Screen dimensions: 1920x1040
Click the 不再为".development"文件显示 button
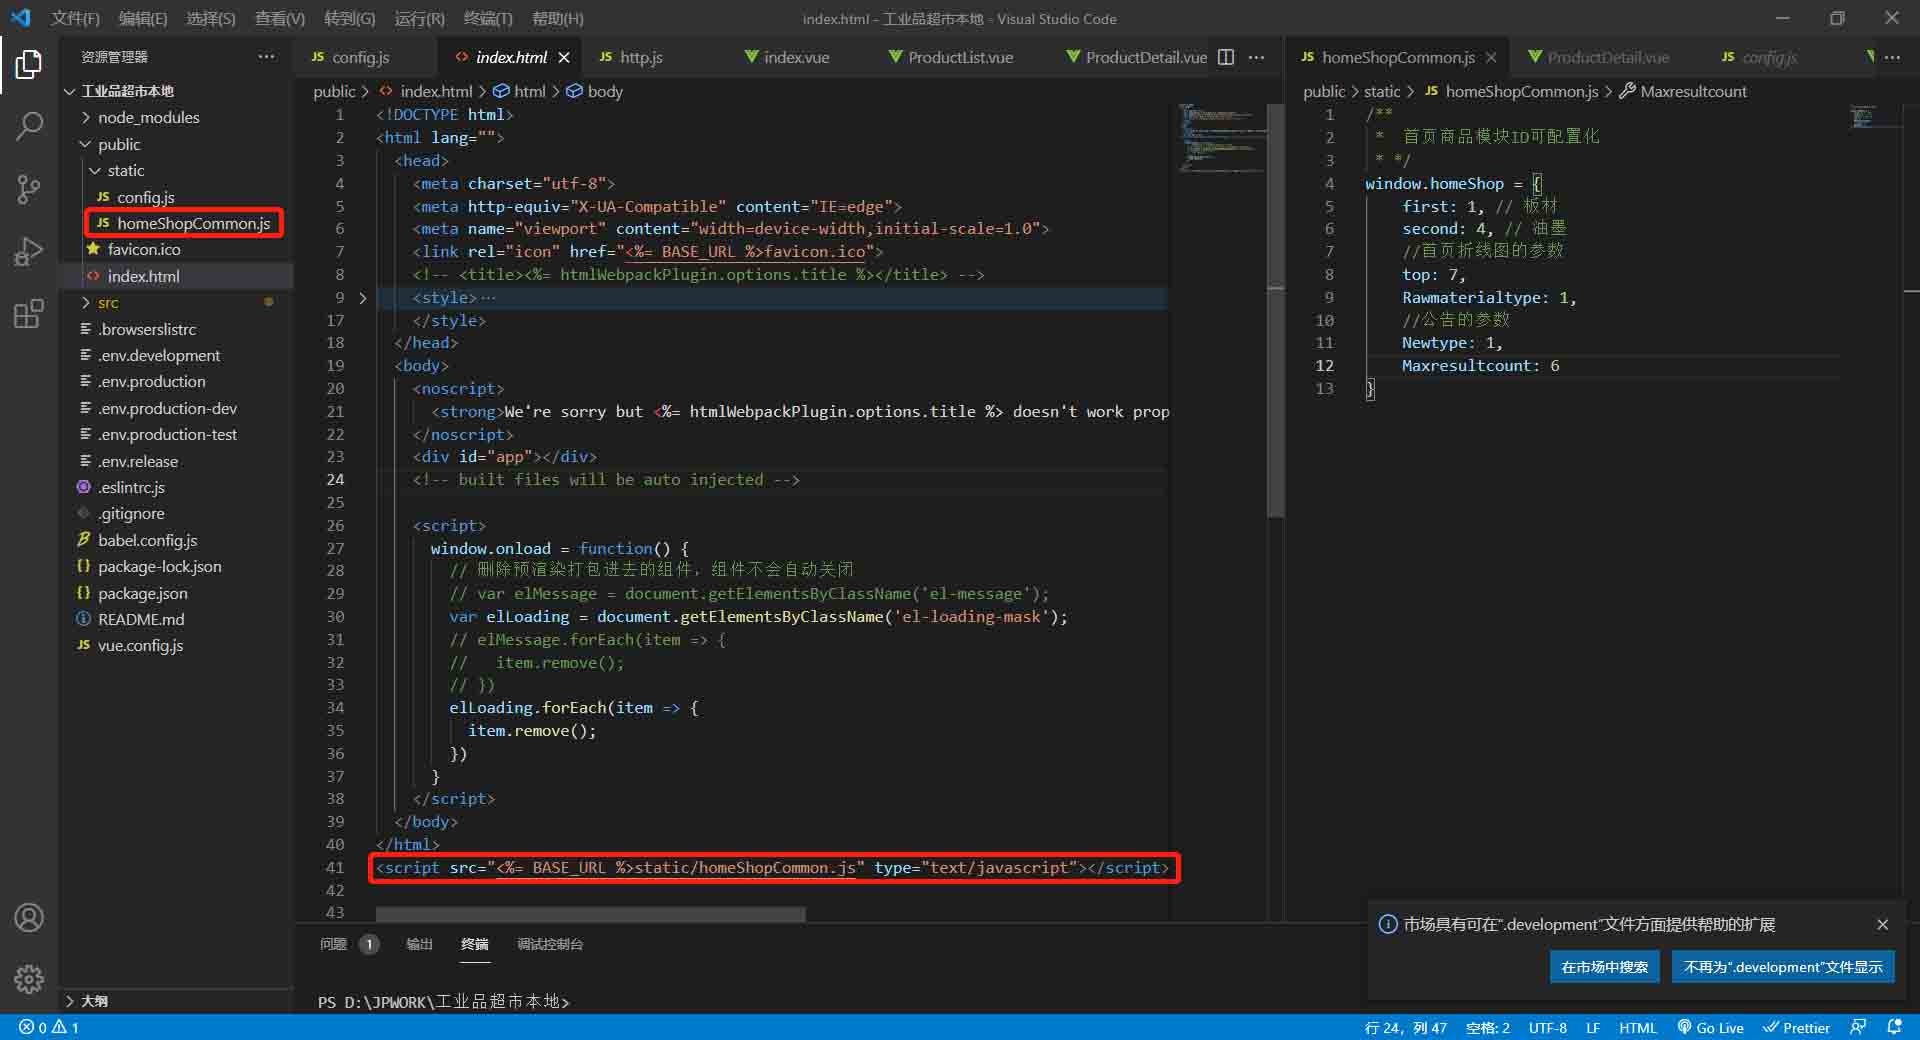point(1782,967)
